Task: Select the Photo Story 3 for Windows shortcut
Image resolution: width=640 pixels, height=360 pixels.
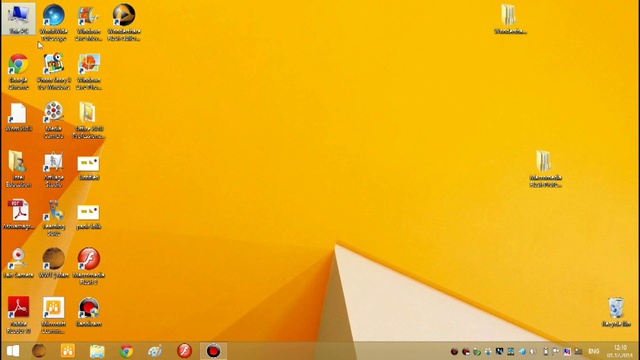Action: tap(53, 71)
